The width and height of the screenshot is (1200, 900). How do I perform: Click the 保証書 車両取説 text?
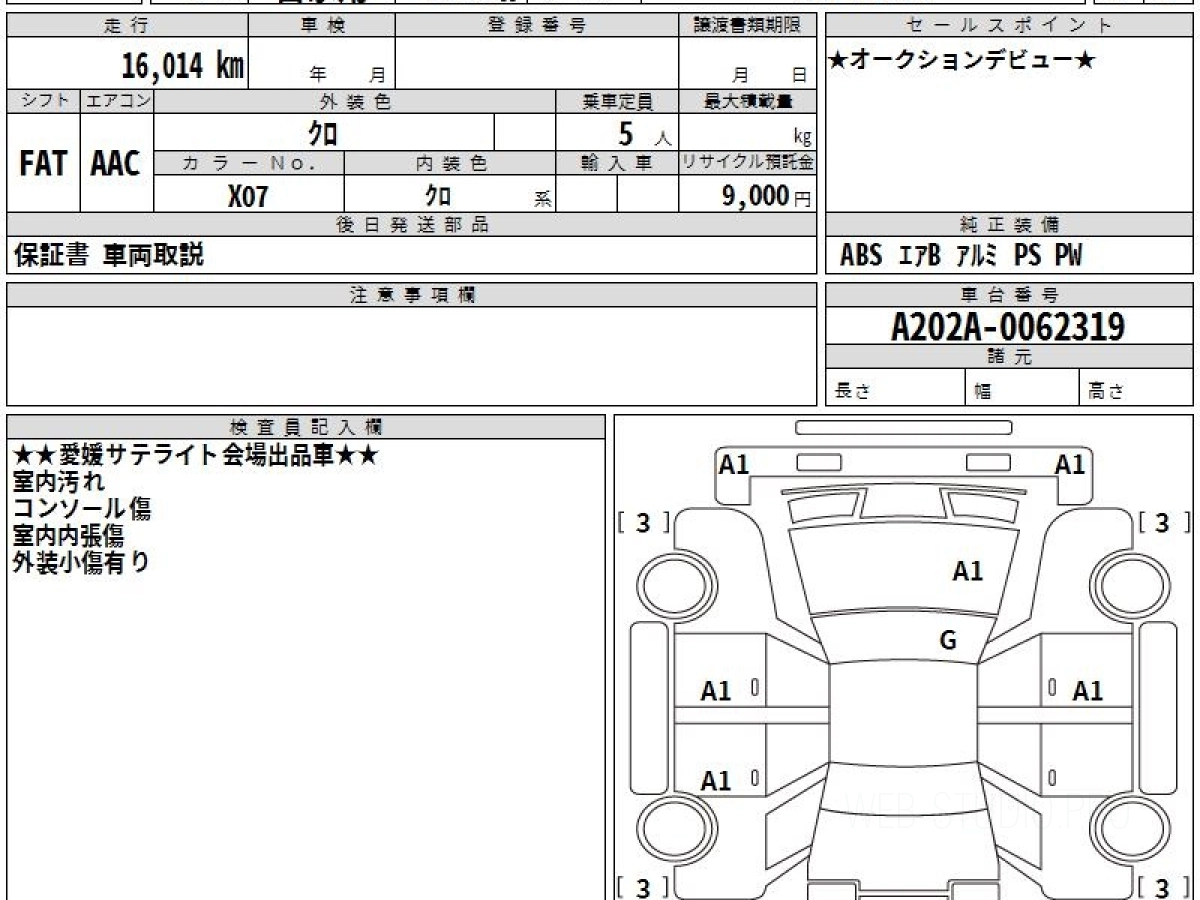[x=109, y=255]
